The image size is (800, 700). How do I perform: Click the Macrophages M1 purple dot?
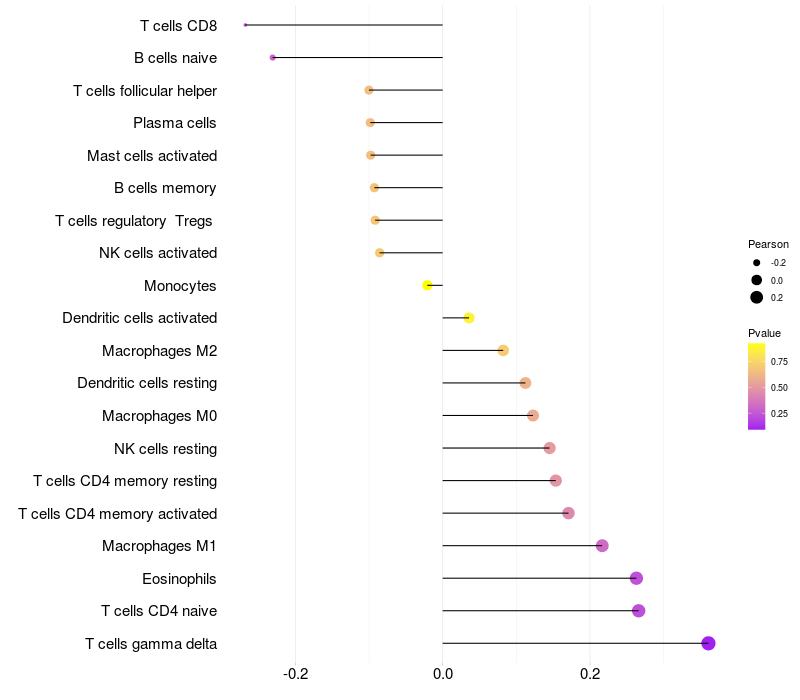602,545
